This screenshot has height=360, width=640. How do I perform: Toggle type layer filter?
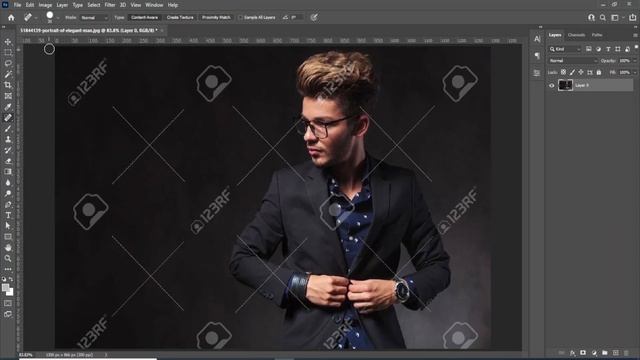tap(608, 49)
